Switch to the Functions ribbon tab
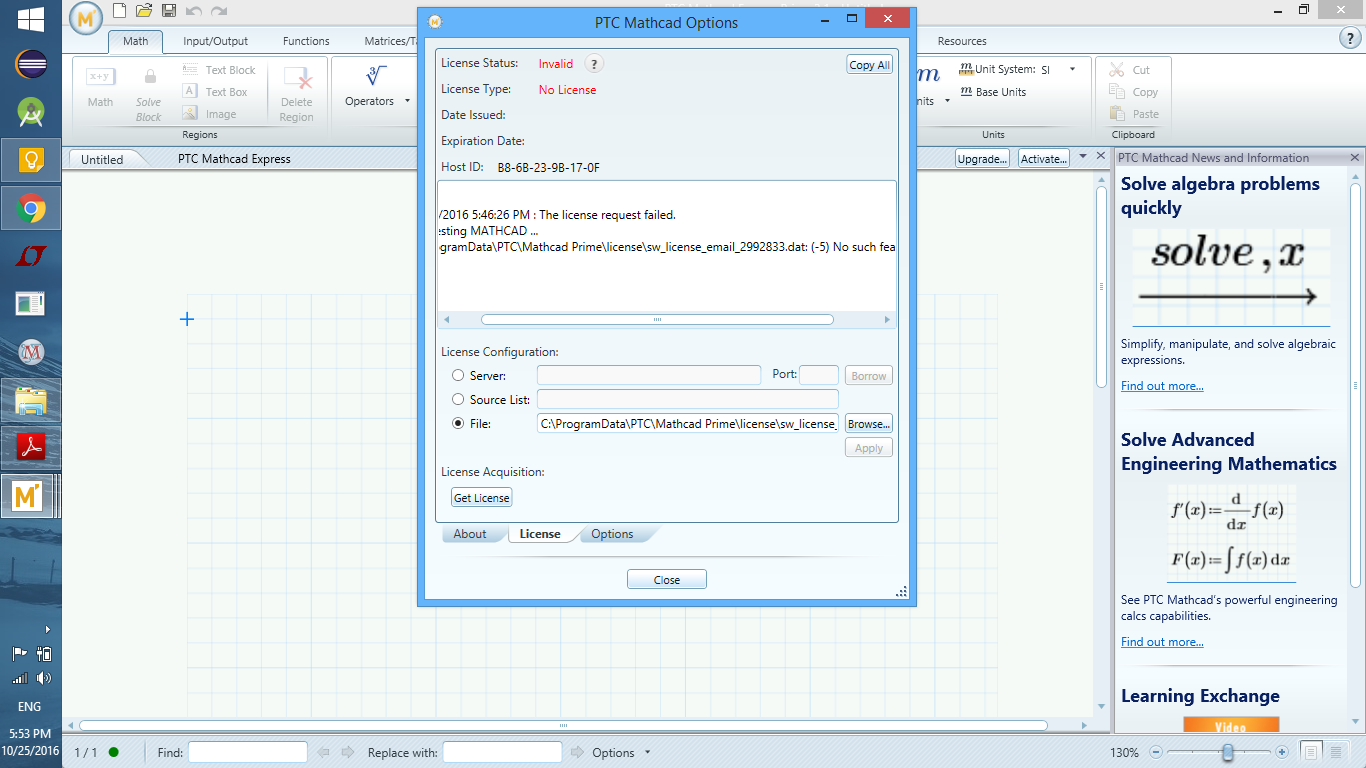This screenshot has width=1366, height=768. tap(306, 41)
